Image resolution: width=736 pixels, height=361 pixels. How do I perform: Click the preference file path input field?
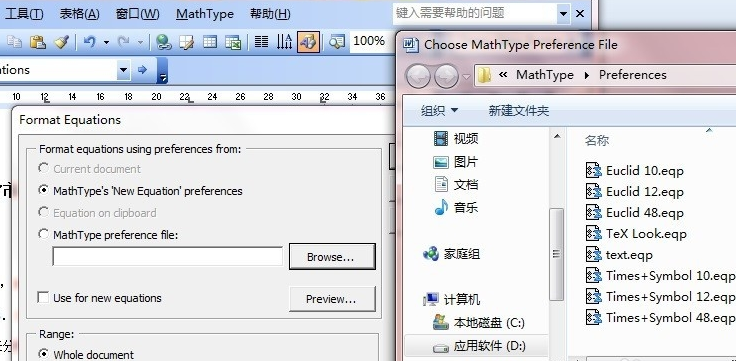pos(168,256)
